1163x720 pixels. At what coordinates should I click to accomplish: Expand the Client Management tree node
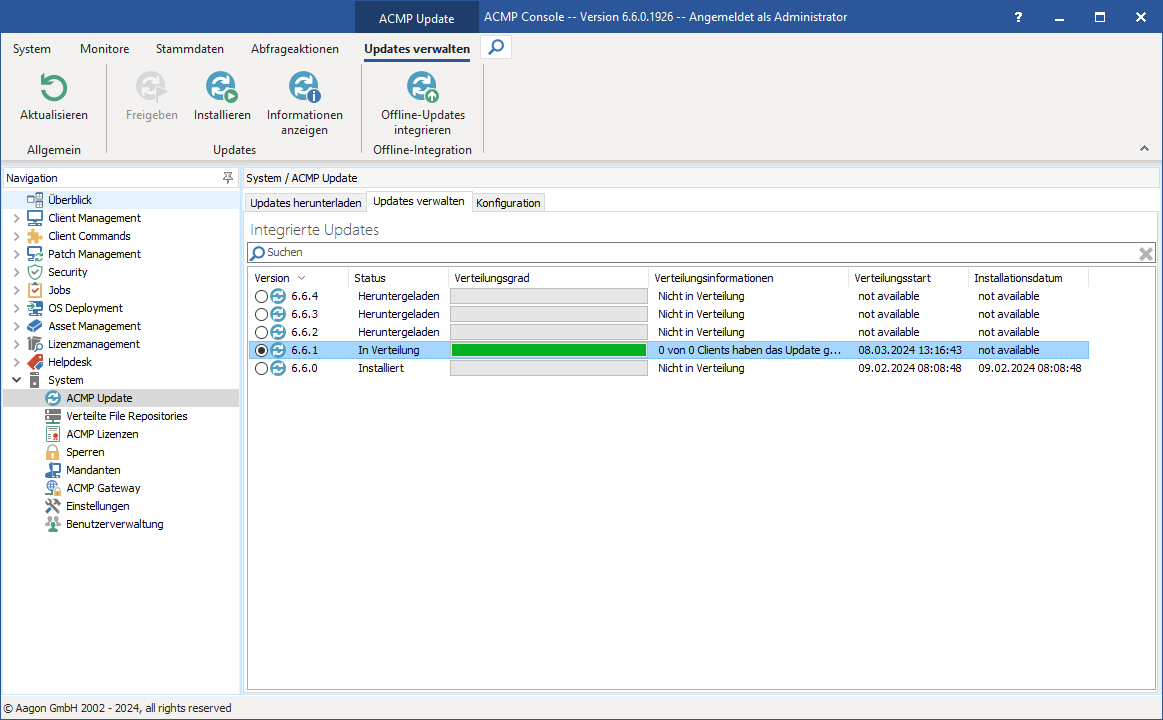(x=16, y=218)
